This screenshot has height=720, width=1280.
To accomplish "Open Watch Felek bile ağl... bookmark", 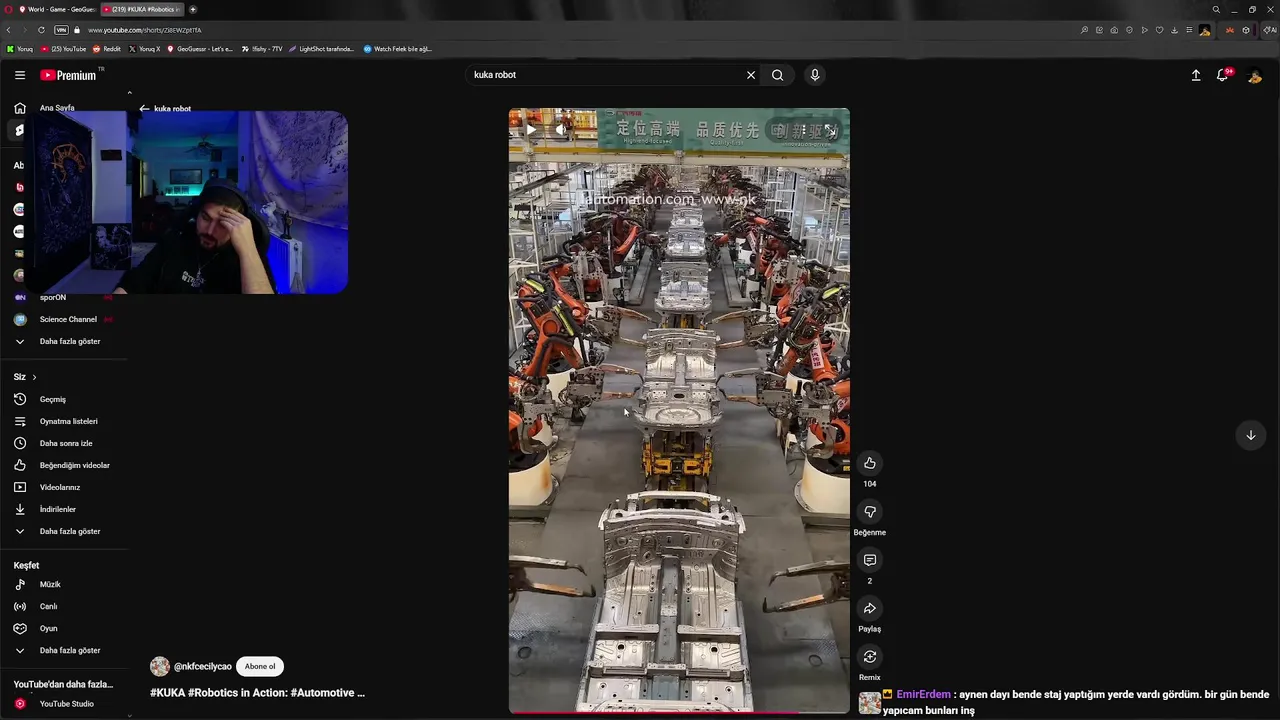I will [x=398, y=49].
